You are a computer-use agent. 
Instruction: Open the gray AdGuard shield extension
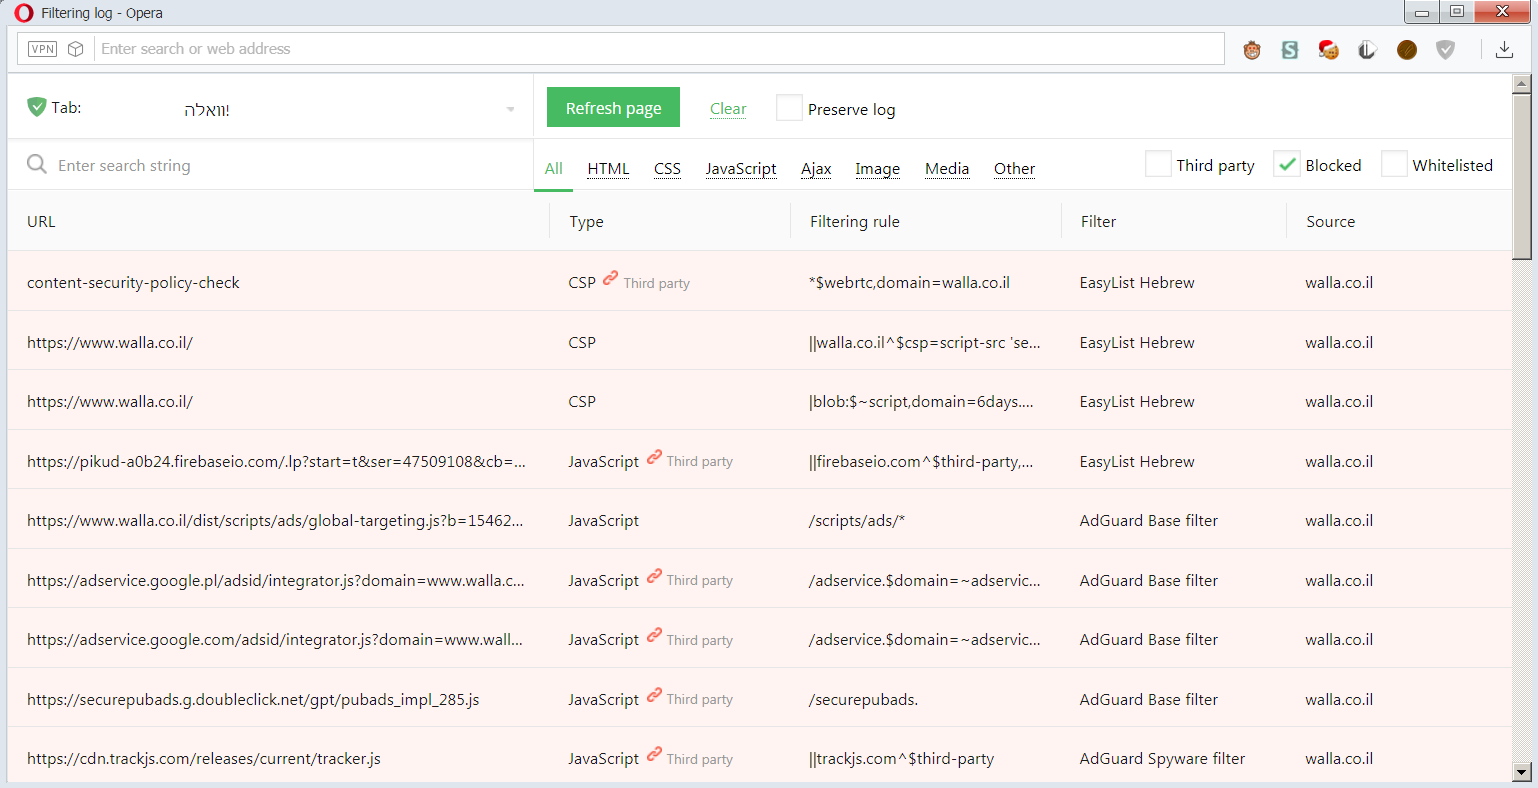tap(1445, 49)
